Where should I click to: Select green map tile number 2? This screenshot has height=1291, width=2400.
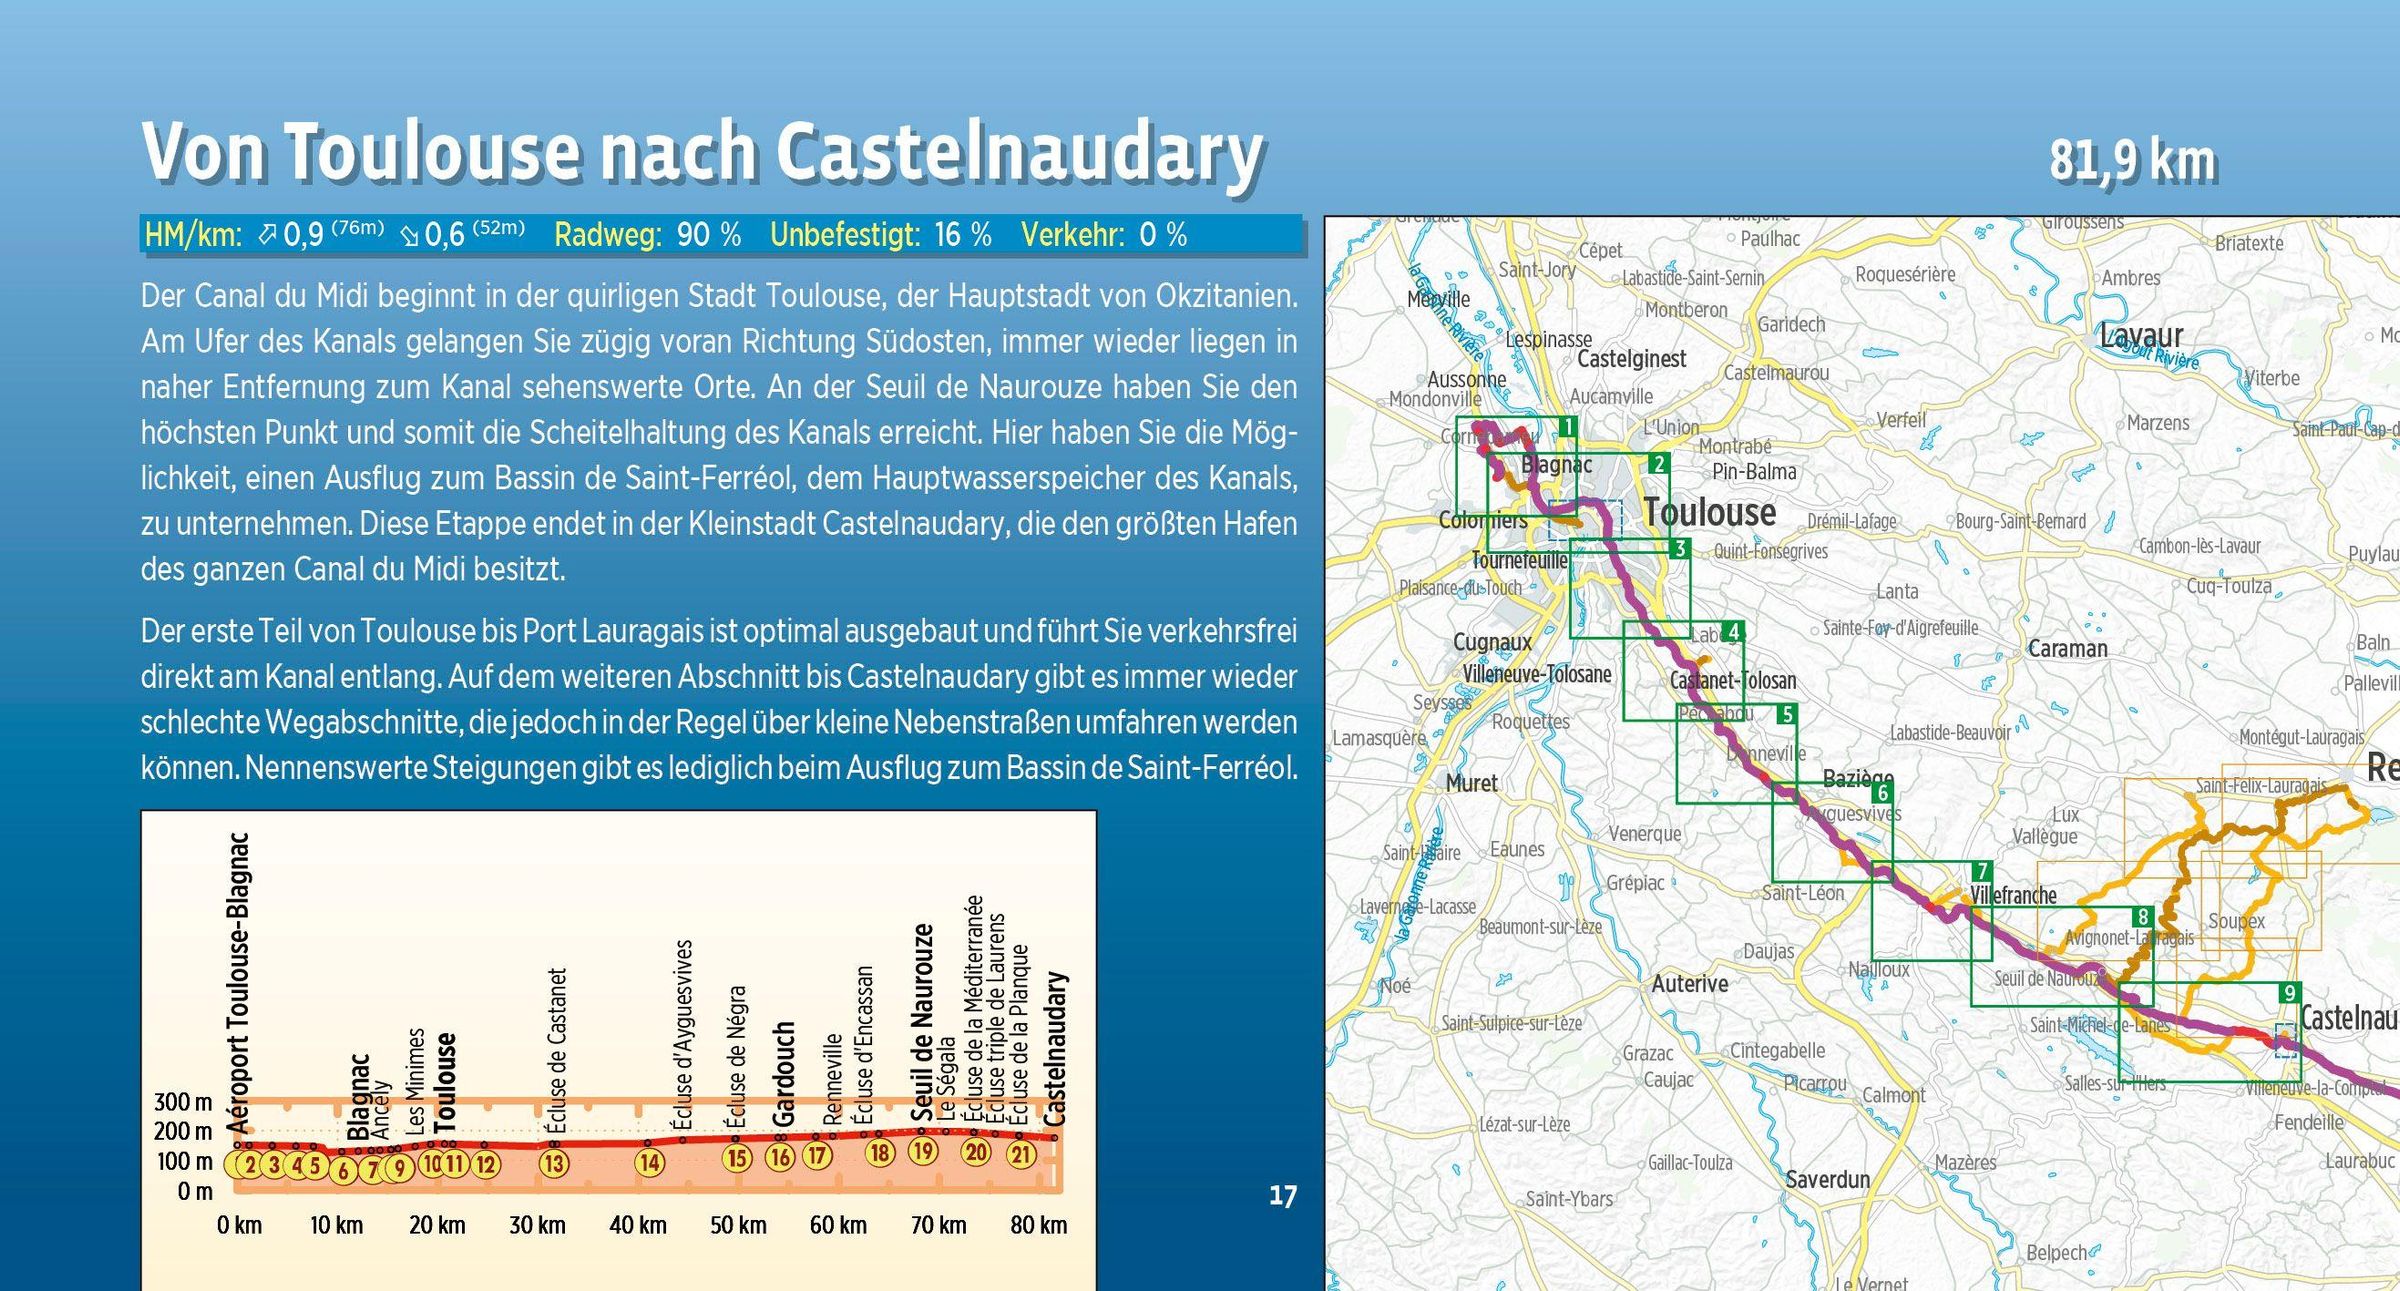[1659, 463]
